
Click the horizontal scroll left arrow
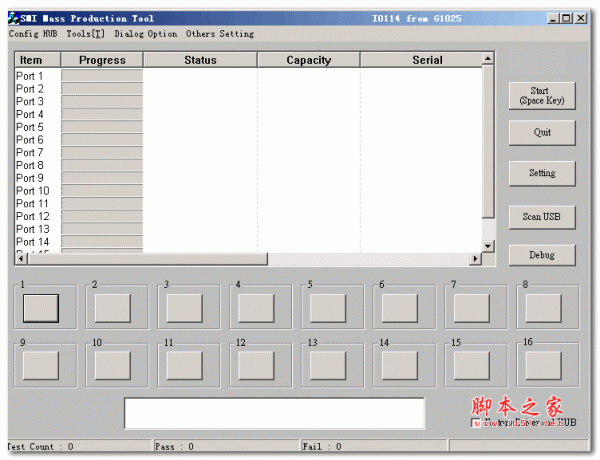(x=21, y=259)
